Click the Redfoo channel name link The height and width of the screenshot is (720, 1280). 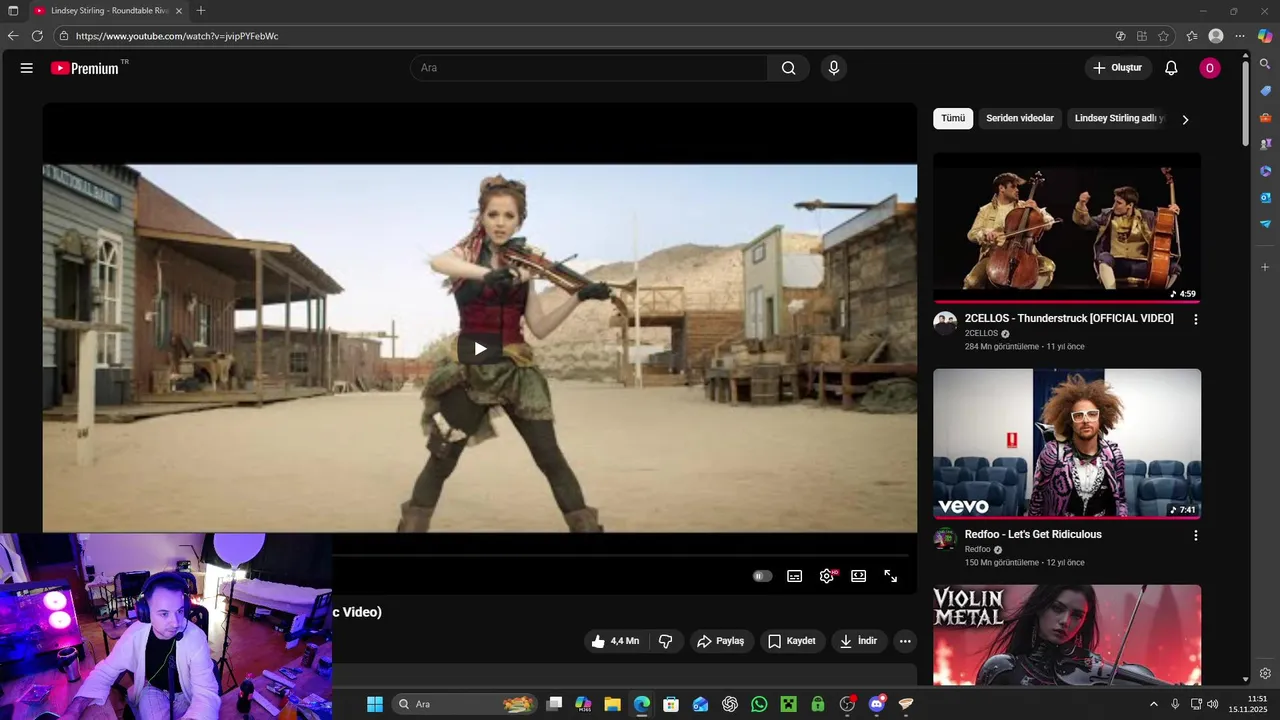click(x=977, y=549)
